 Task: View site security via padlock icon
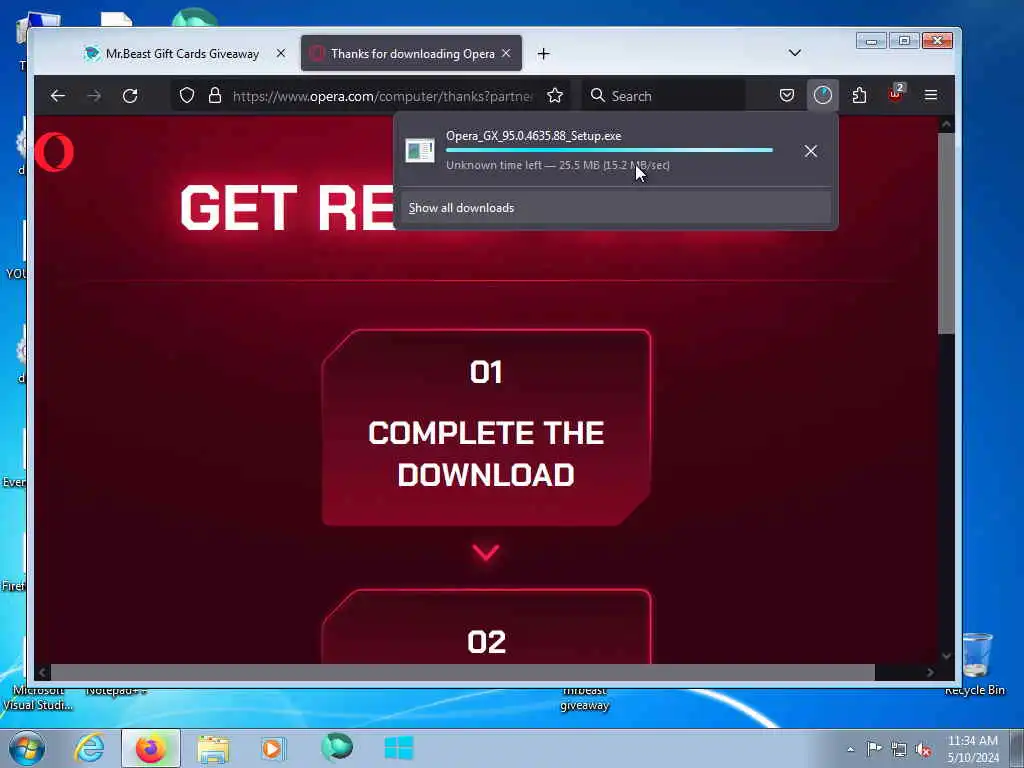(215, 96)
